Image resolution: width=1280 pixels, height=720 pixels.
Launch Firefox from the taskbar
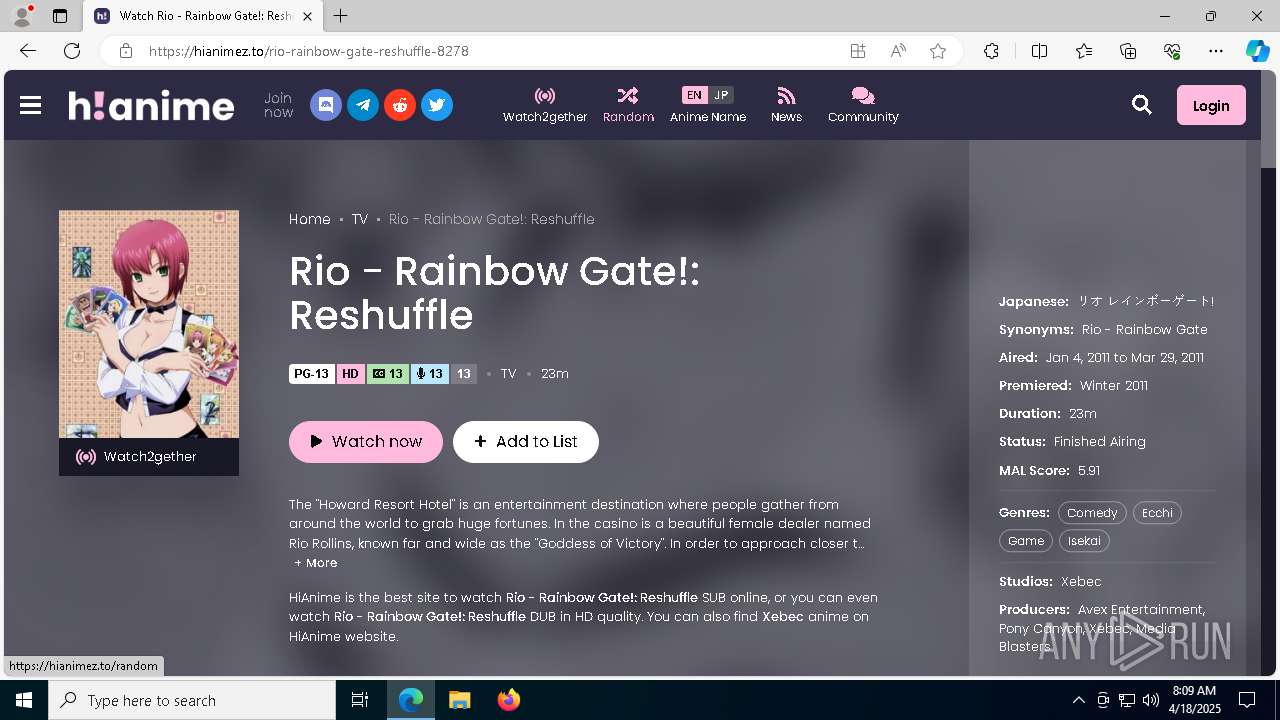[x=509, y=700]
